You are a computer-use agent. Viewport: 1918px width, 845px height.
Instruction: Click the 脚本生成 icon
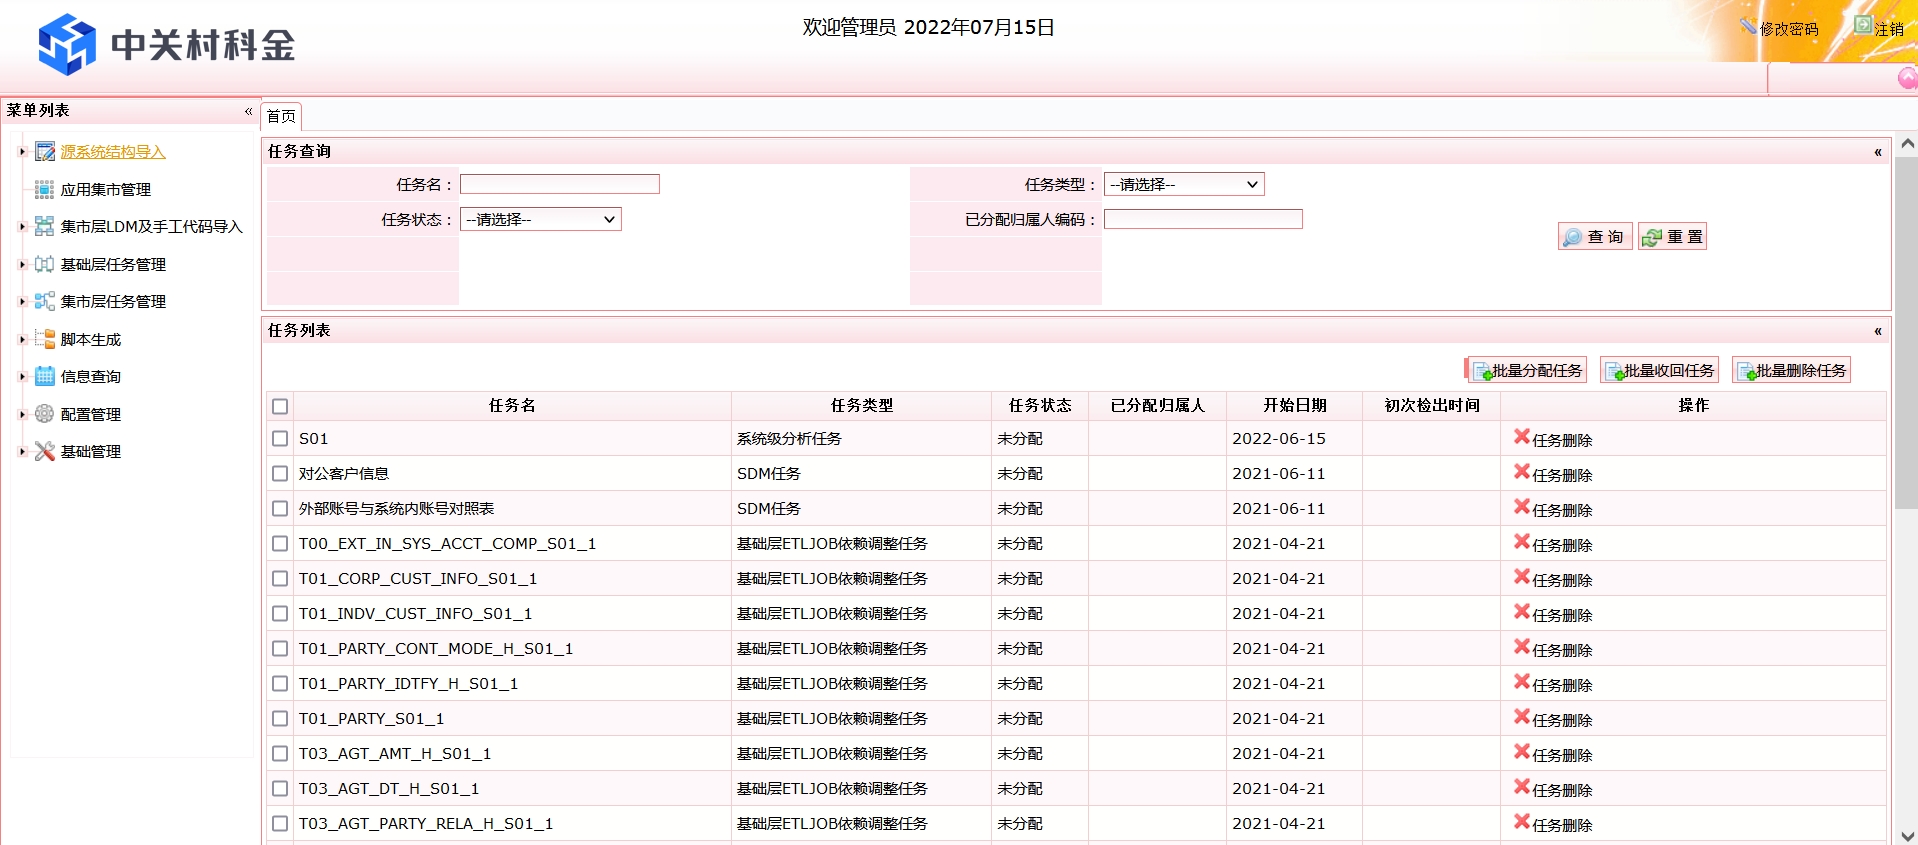[45, 339]
